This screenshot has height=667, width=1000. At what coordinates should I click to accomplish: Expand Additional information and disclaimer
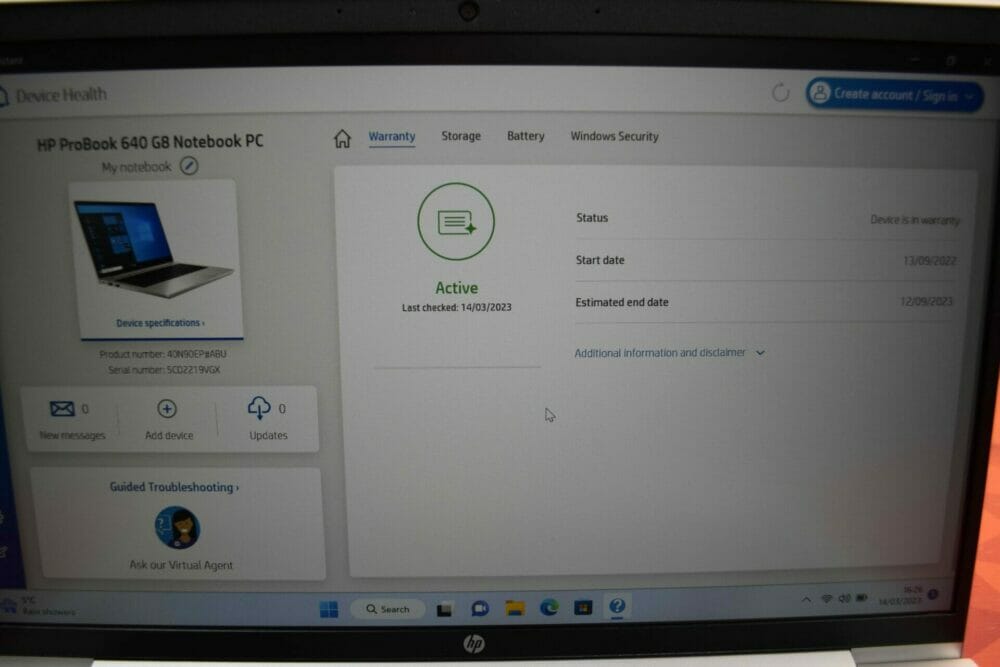[x=669, y=353]
